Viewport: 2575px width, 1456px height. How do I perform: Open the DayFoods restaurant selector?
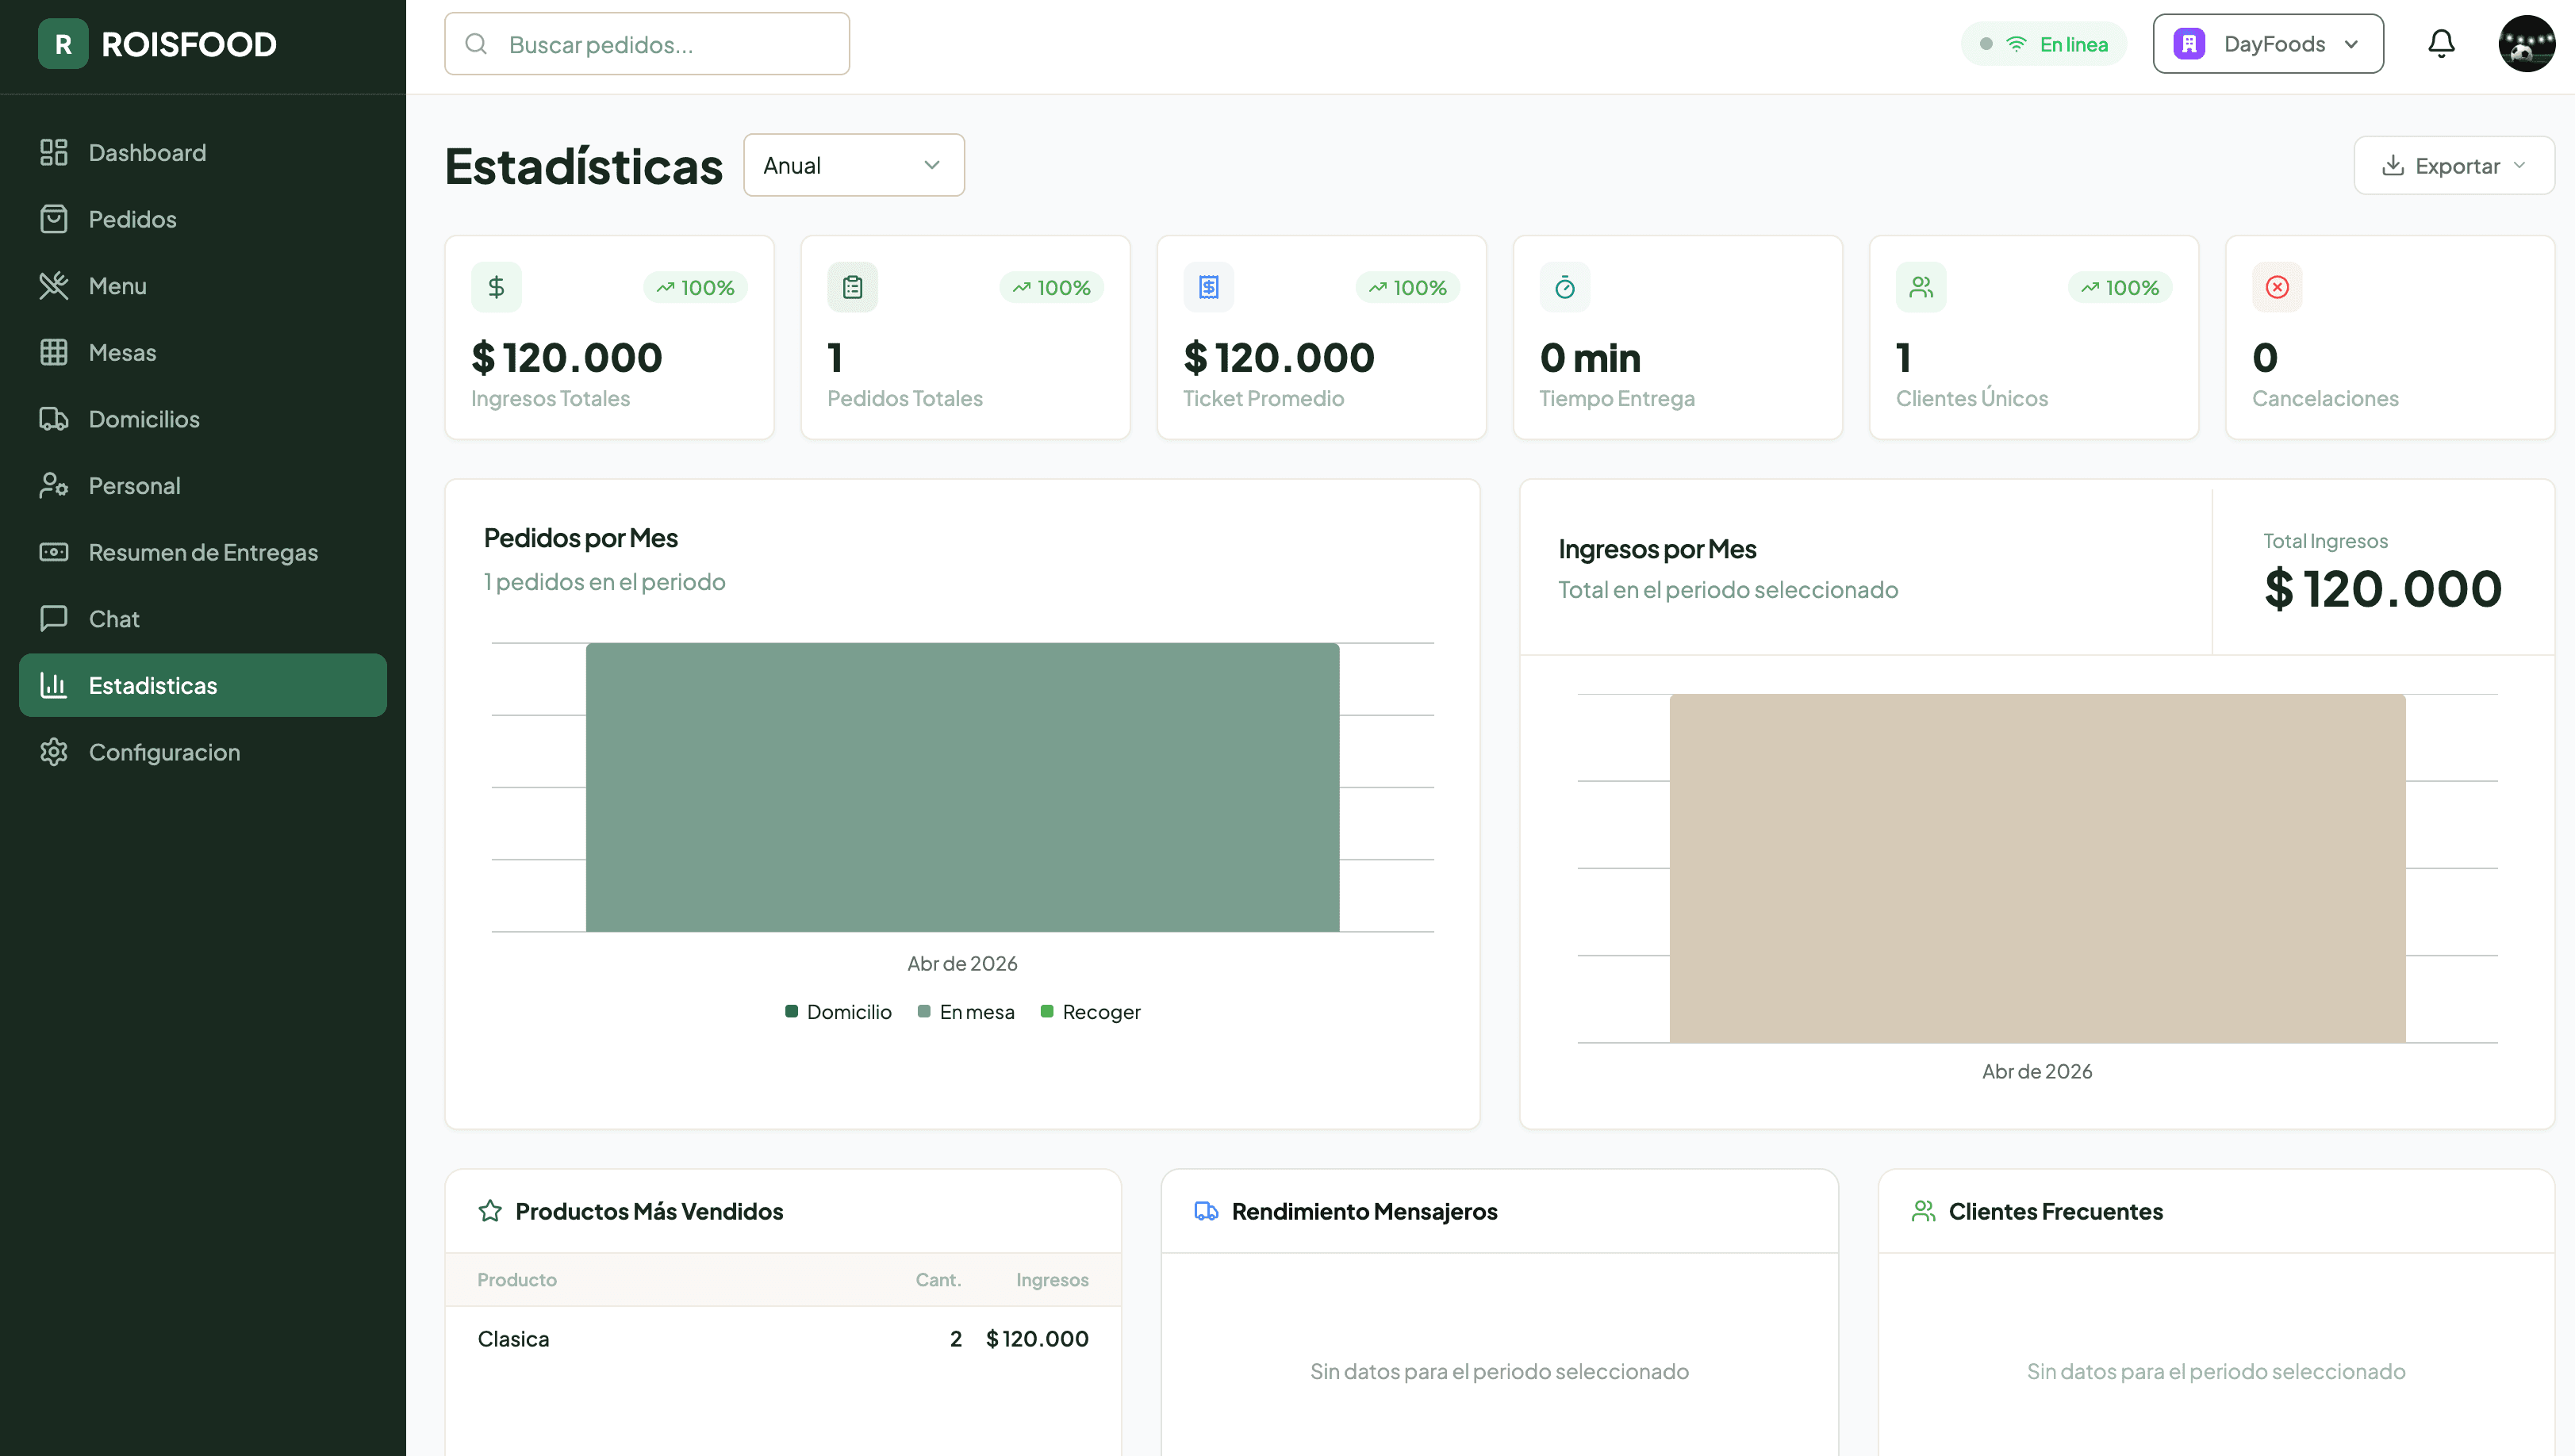(x=2267, y=44)
